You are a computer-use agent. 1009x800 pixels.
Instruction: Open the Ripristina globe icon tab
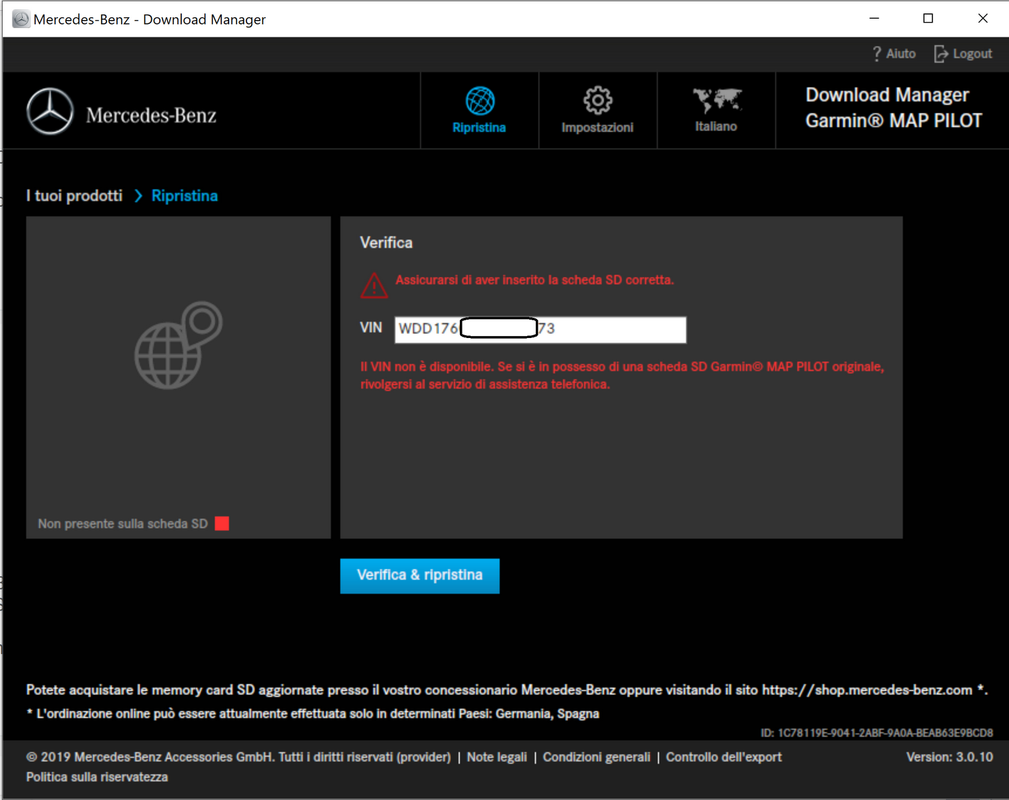[479, 110]
